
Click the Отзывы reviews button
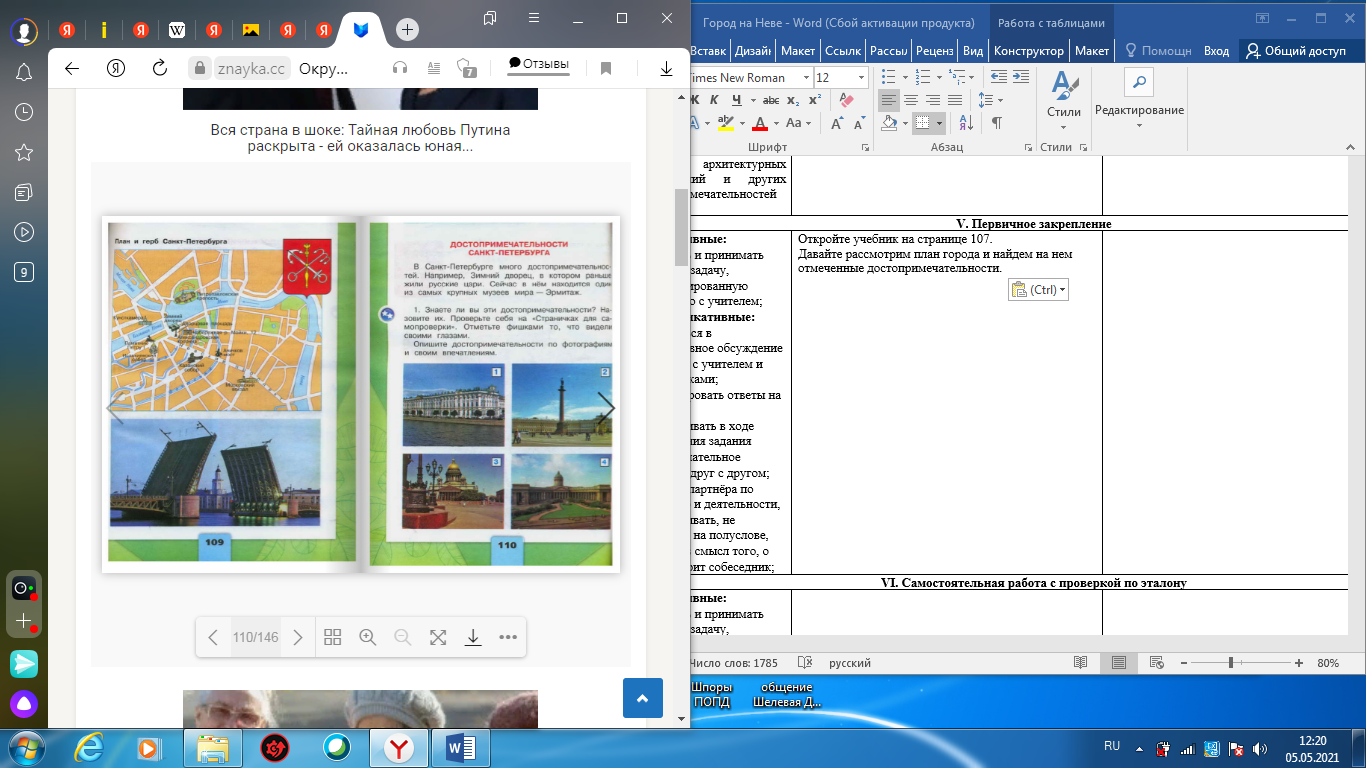(x=538, y=64)
